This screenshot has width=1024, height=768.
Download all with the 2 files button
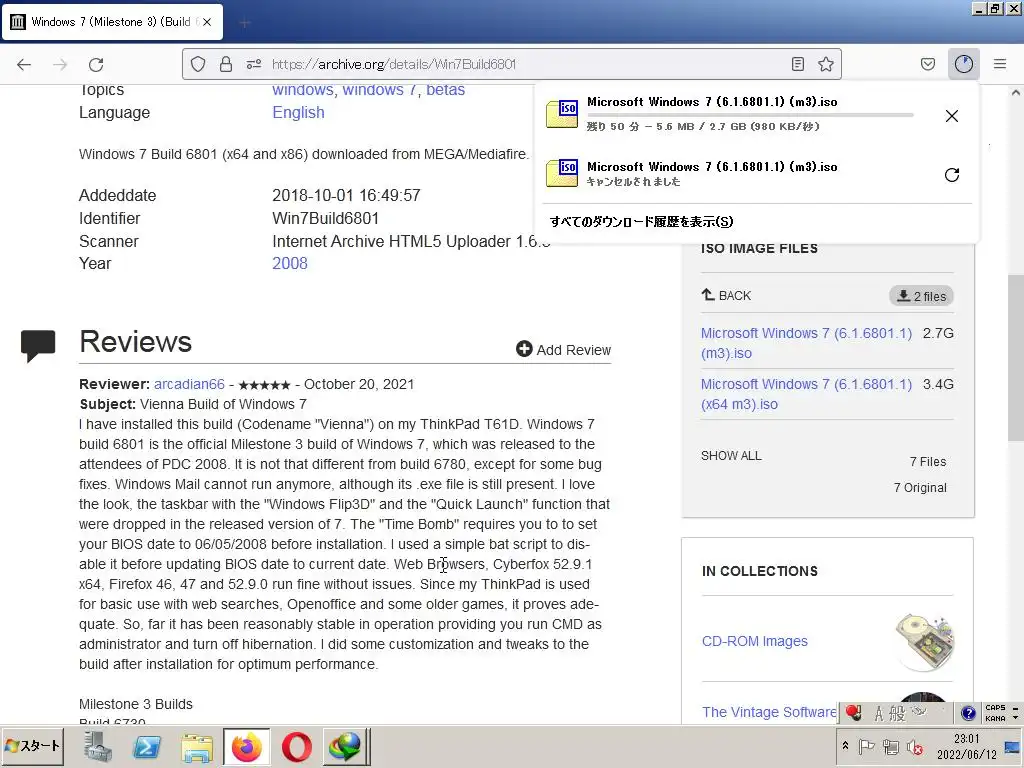[x=921, y=296]
